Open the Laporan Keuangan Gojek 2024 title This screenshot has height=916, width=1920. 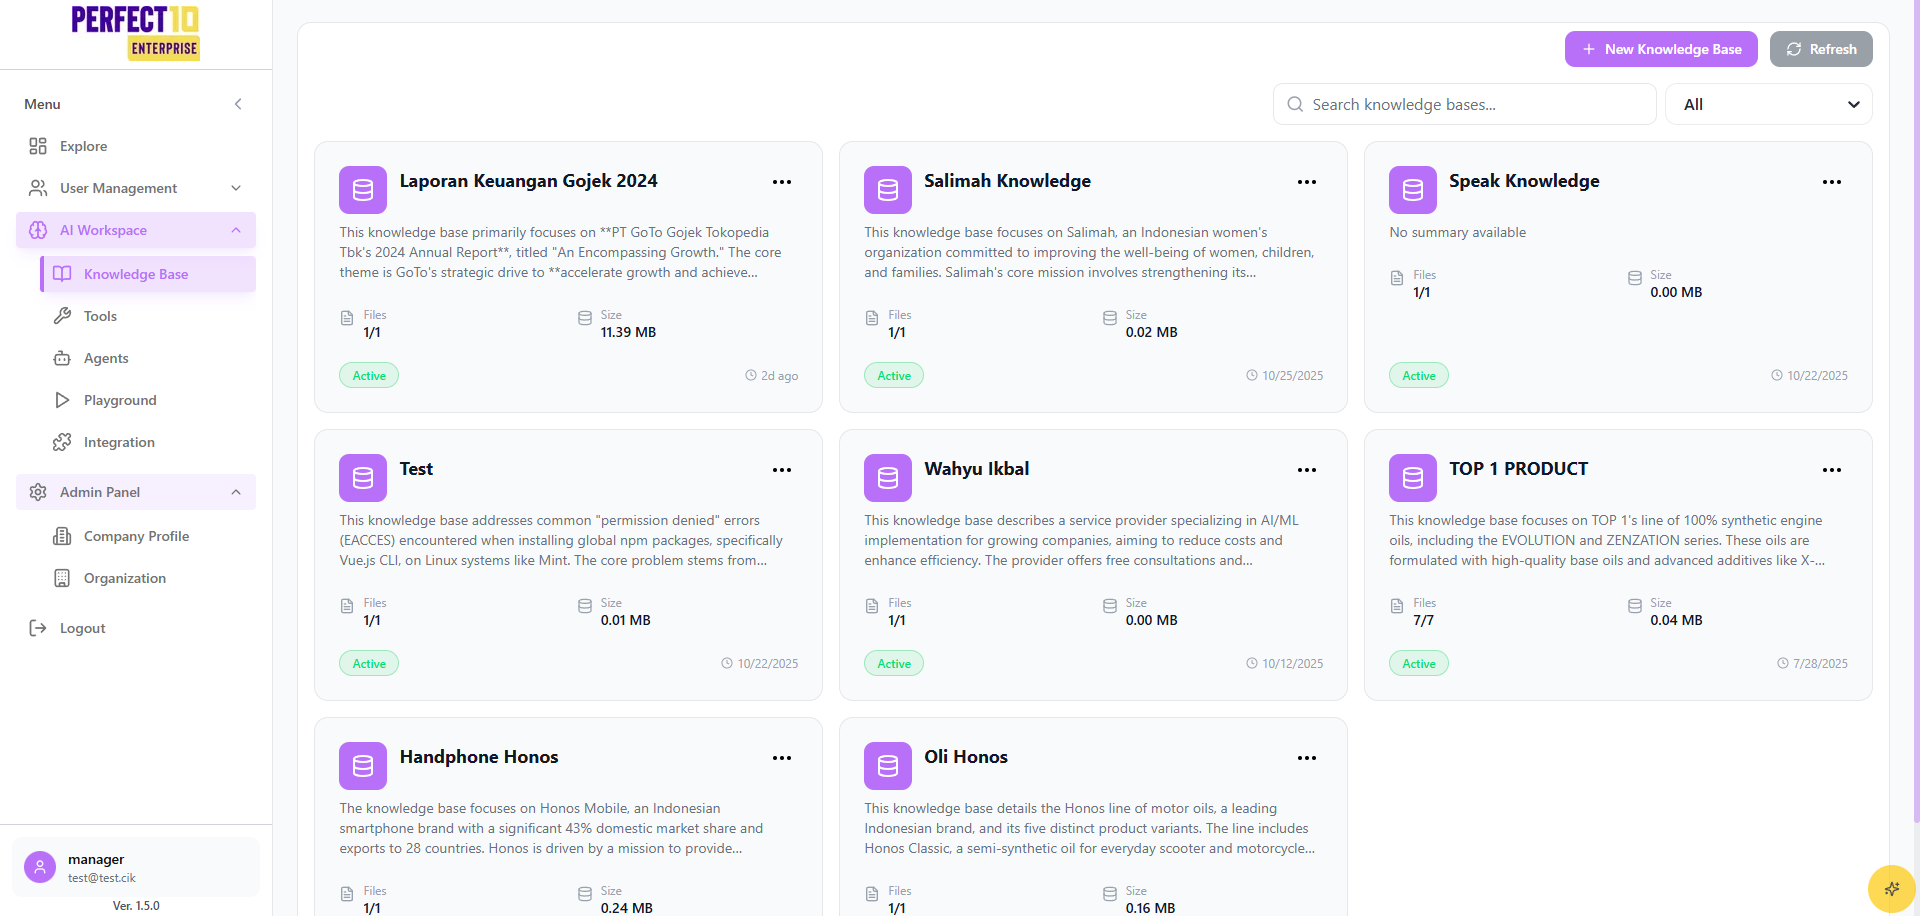528,181
